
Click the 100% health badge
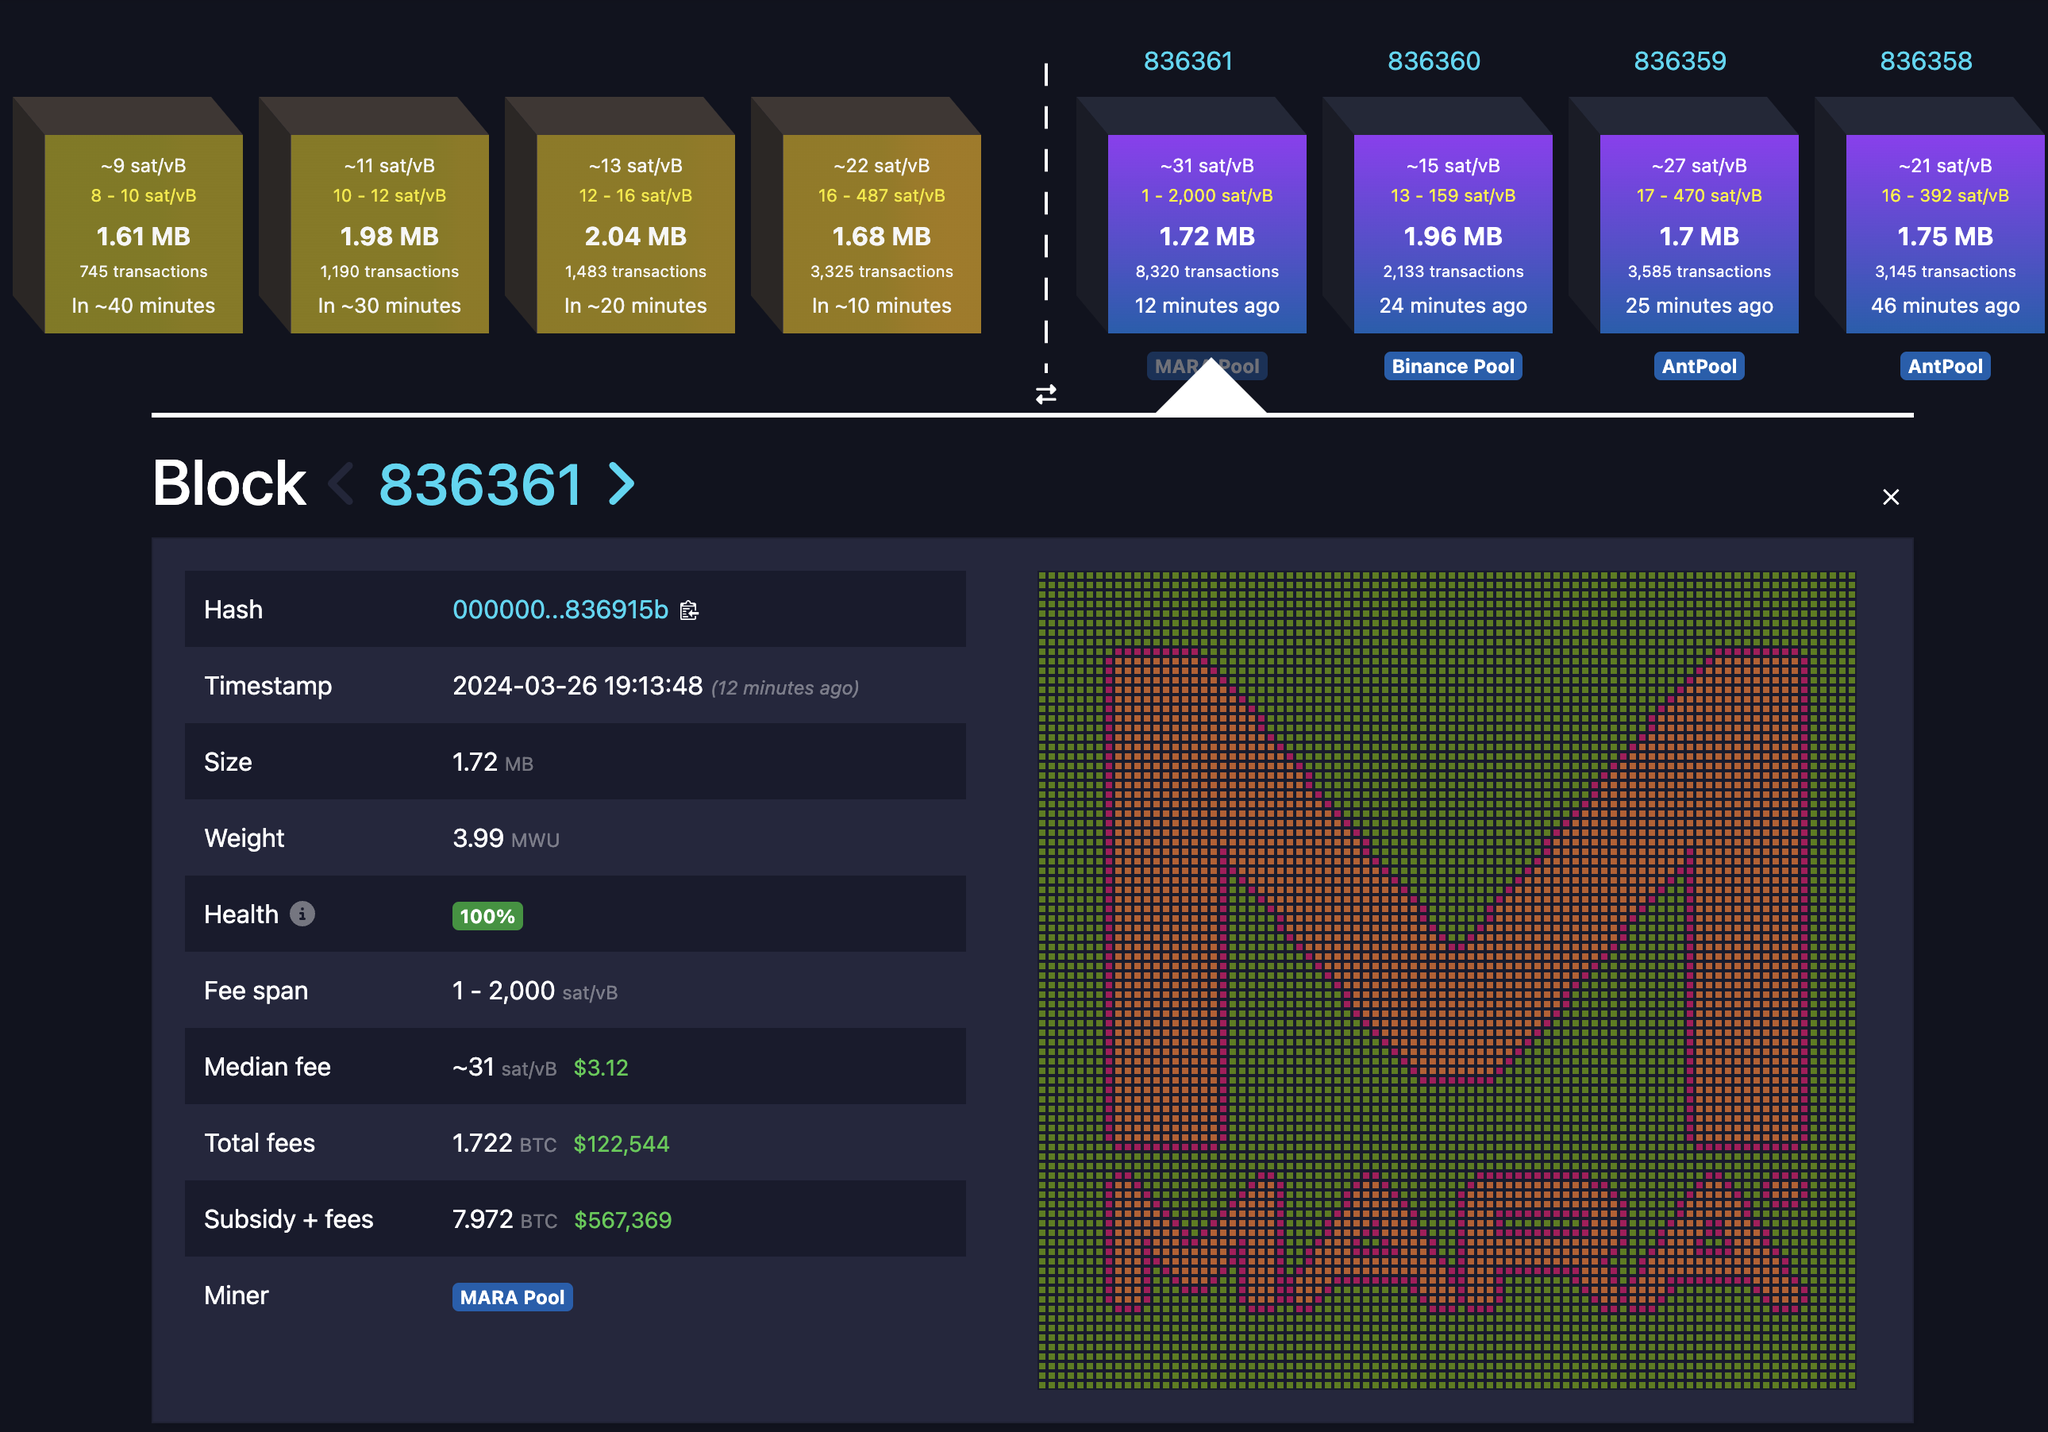click(487, 916)
